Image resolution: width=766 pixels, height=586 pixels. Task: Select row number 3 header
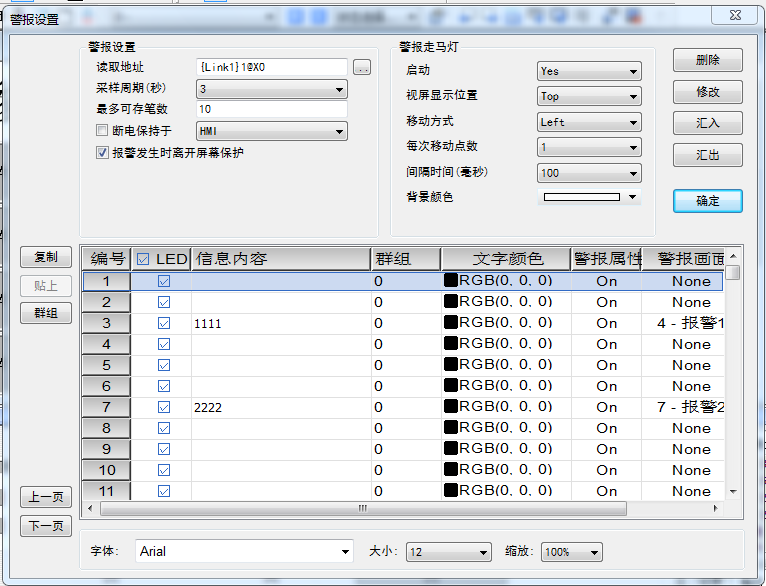(x=107, y=323)
